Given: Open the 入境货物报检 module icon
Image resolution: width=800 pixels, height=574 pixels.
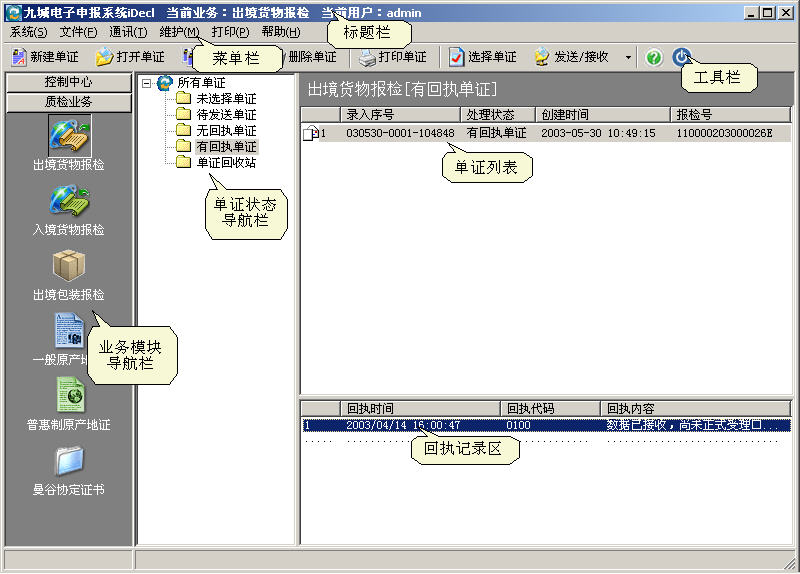Looking at the screenshot, I should click(68, 202).
